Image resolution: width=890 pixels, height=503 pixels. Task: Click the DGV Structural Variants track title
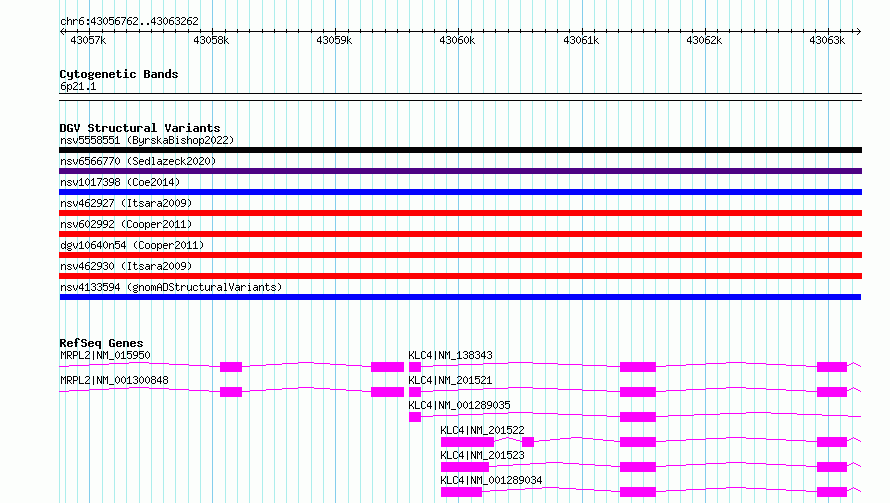coord(140,128)
